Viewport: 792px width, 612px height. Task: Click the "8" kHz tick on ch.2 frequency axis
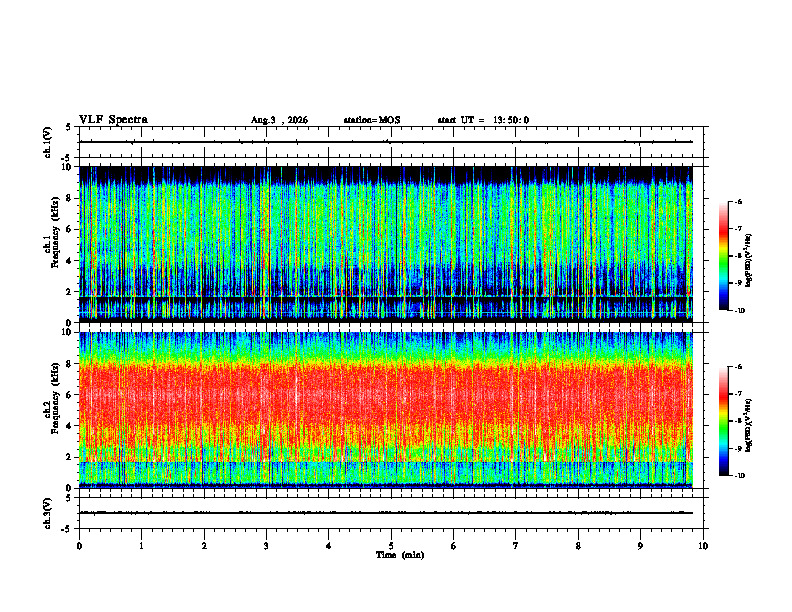69,364
